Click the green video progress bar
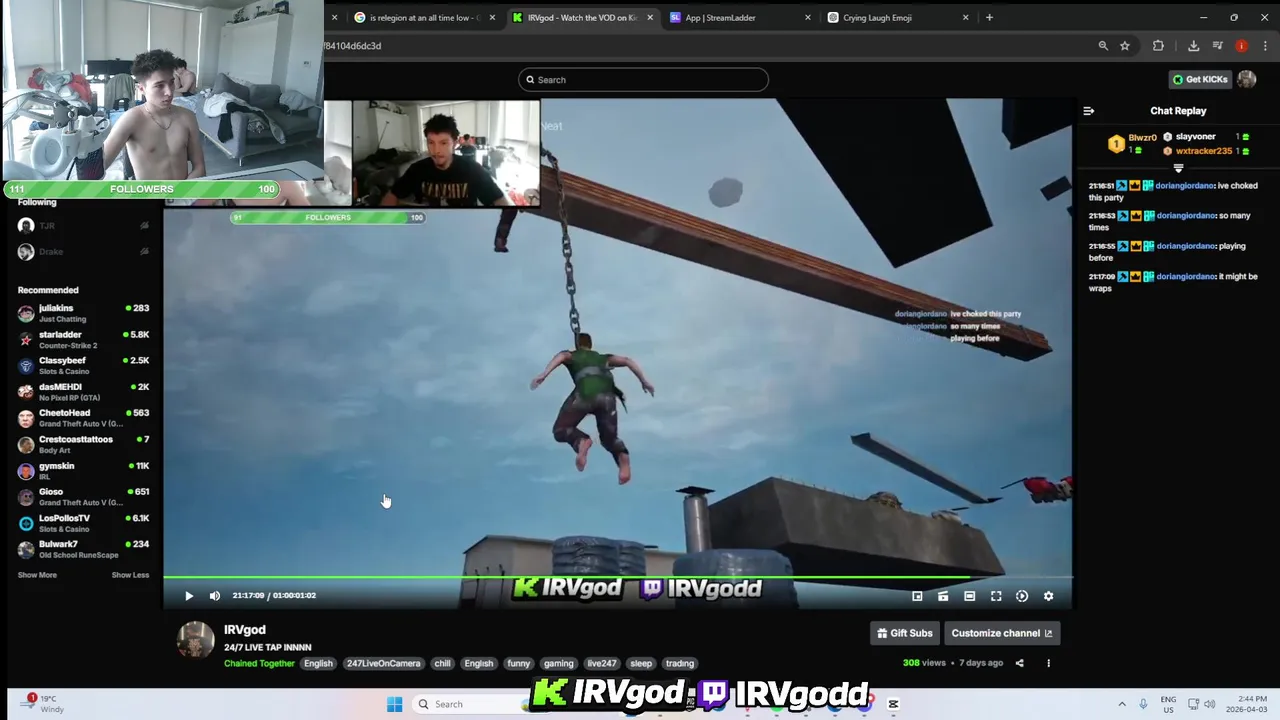 [x=617, y=577]
